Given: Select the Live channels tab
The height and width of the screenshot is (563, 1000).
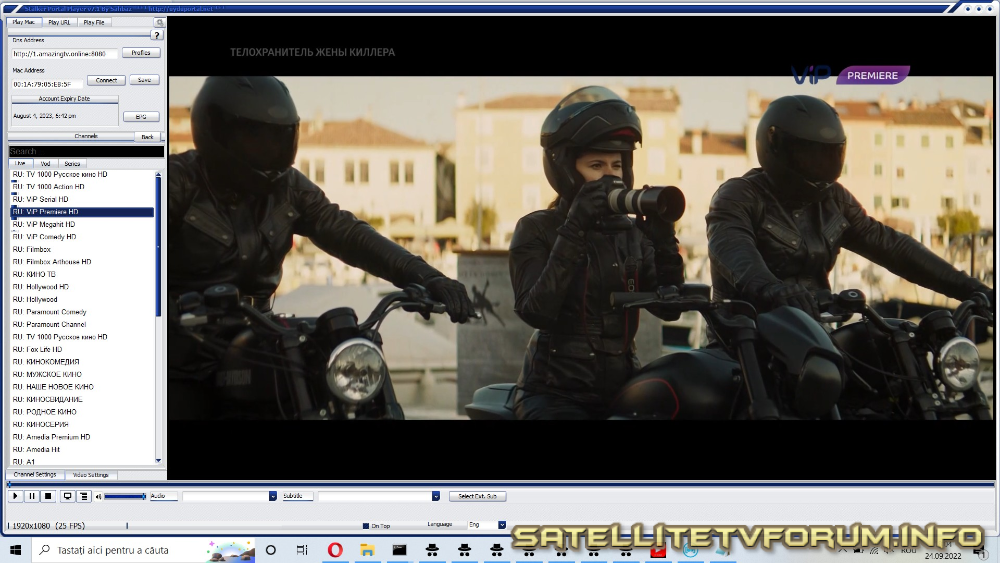Looking at the screenshot, I should tap(20, 164).
